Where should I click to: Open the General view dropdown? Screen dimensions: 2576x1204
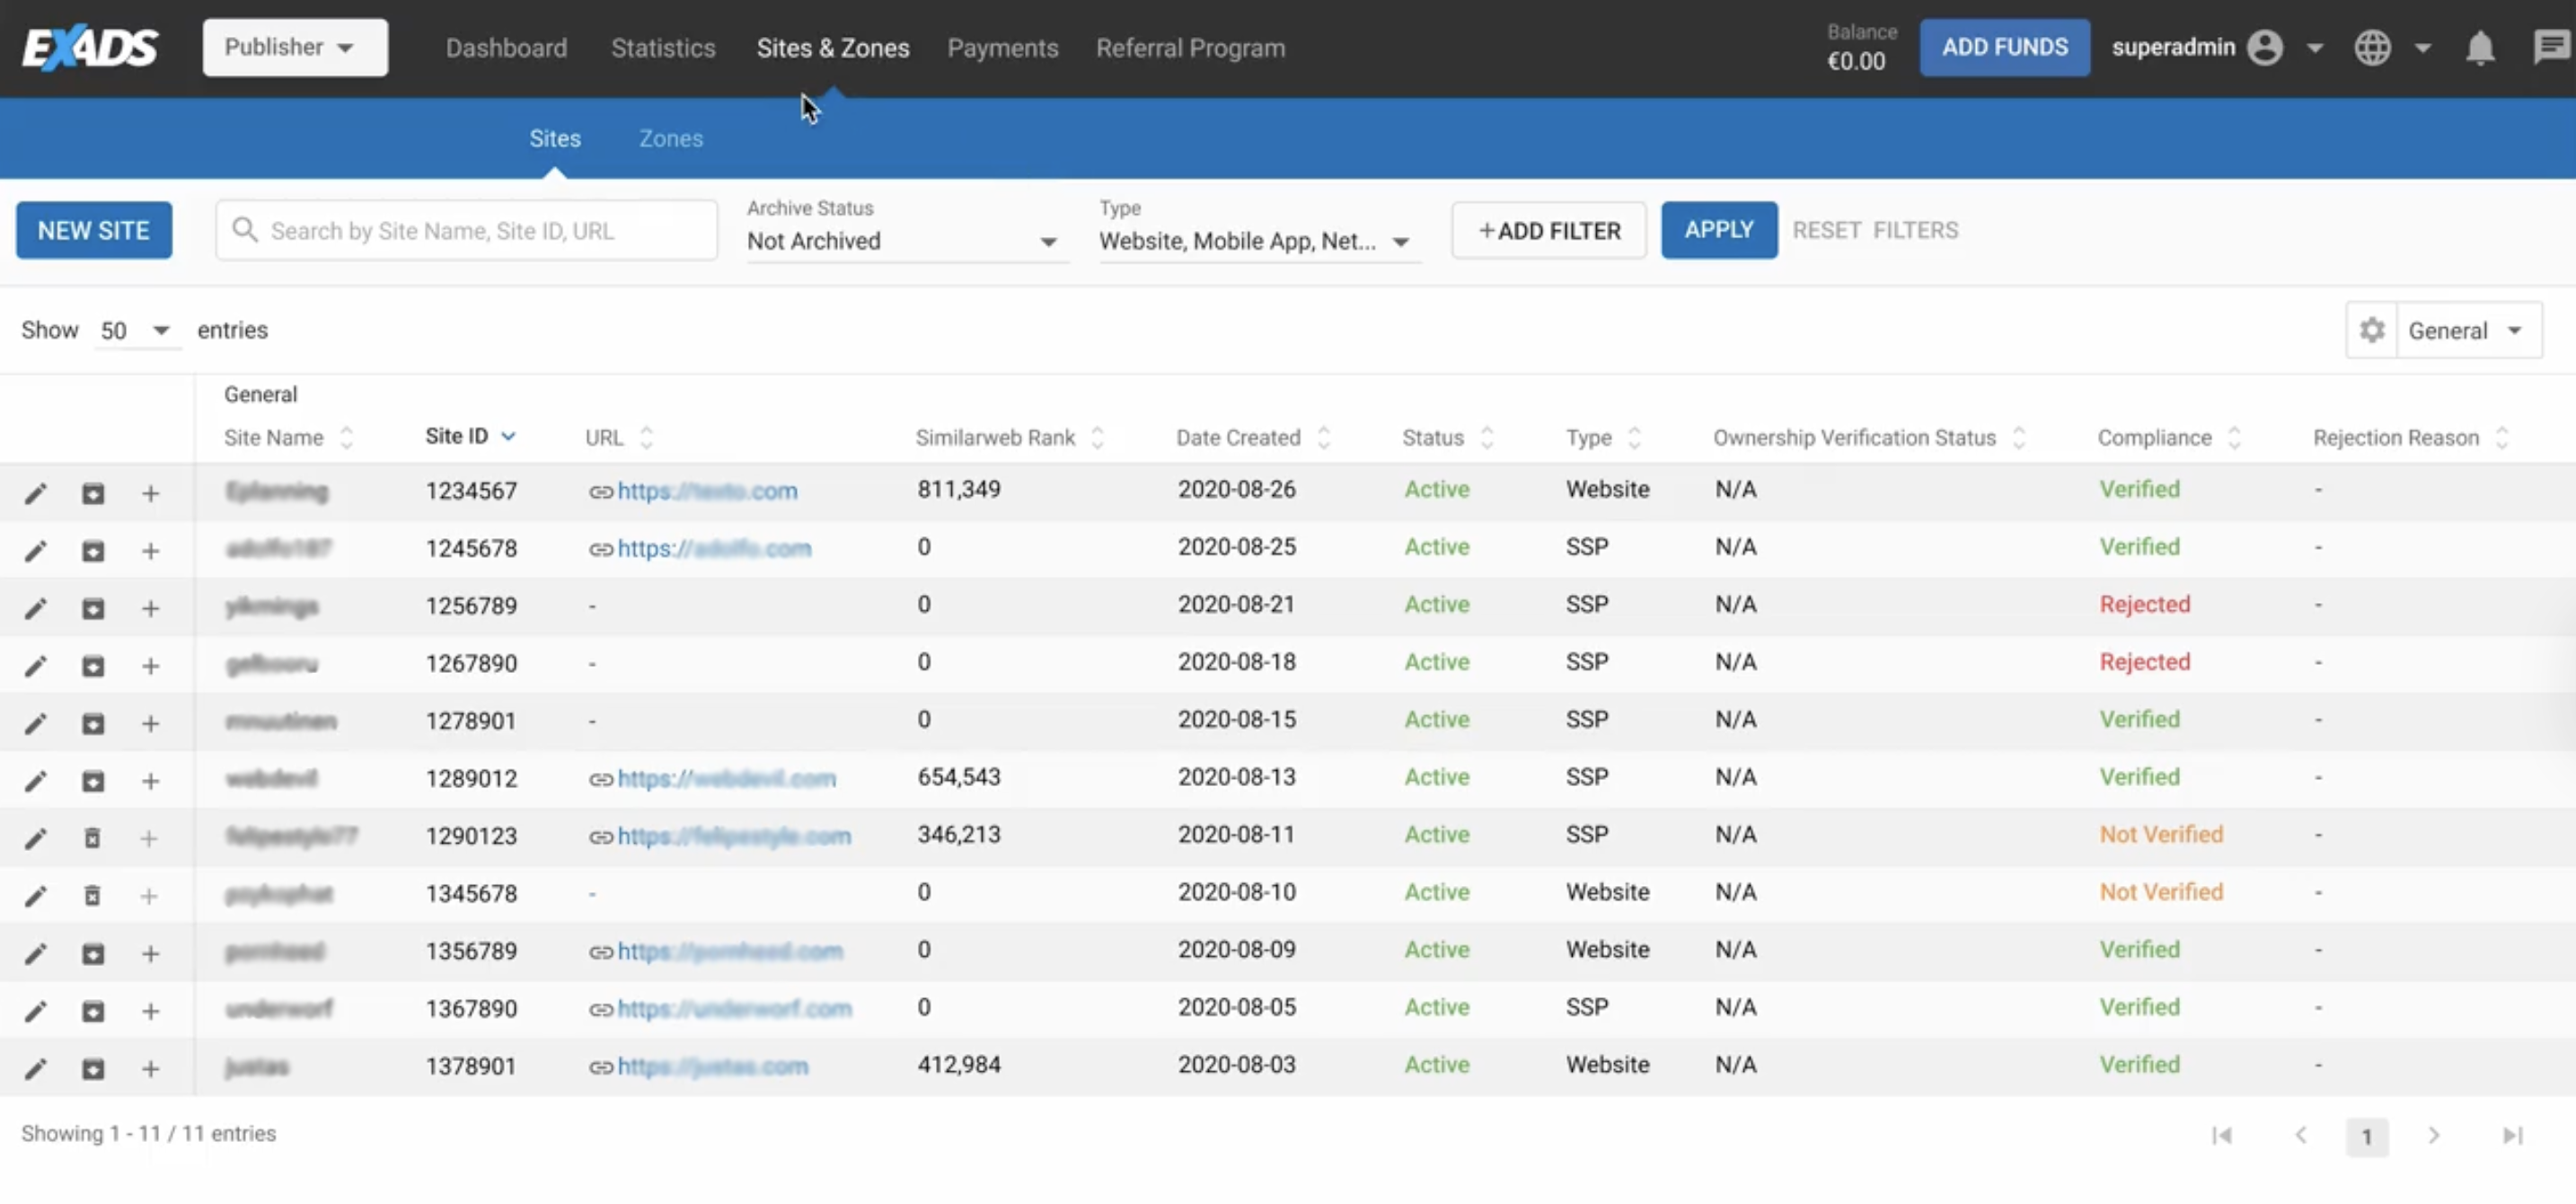tap(2468, 330)
